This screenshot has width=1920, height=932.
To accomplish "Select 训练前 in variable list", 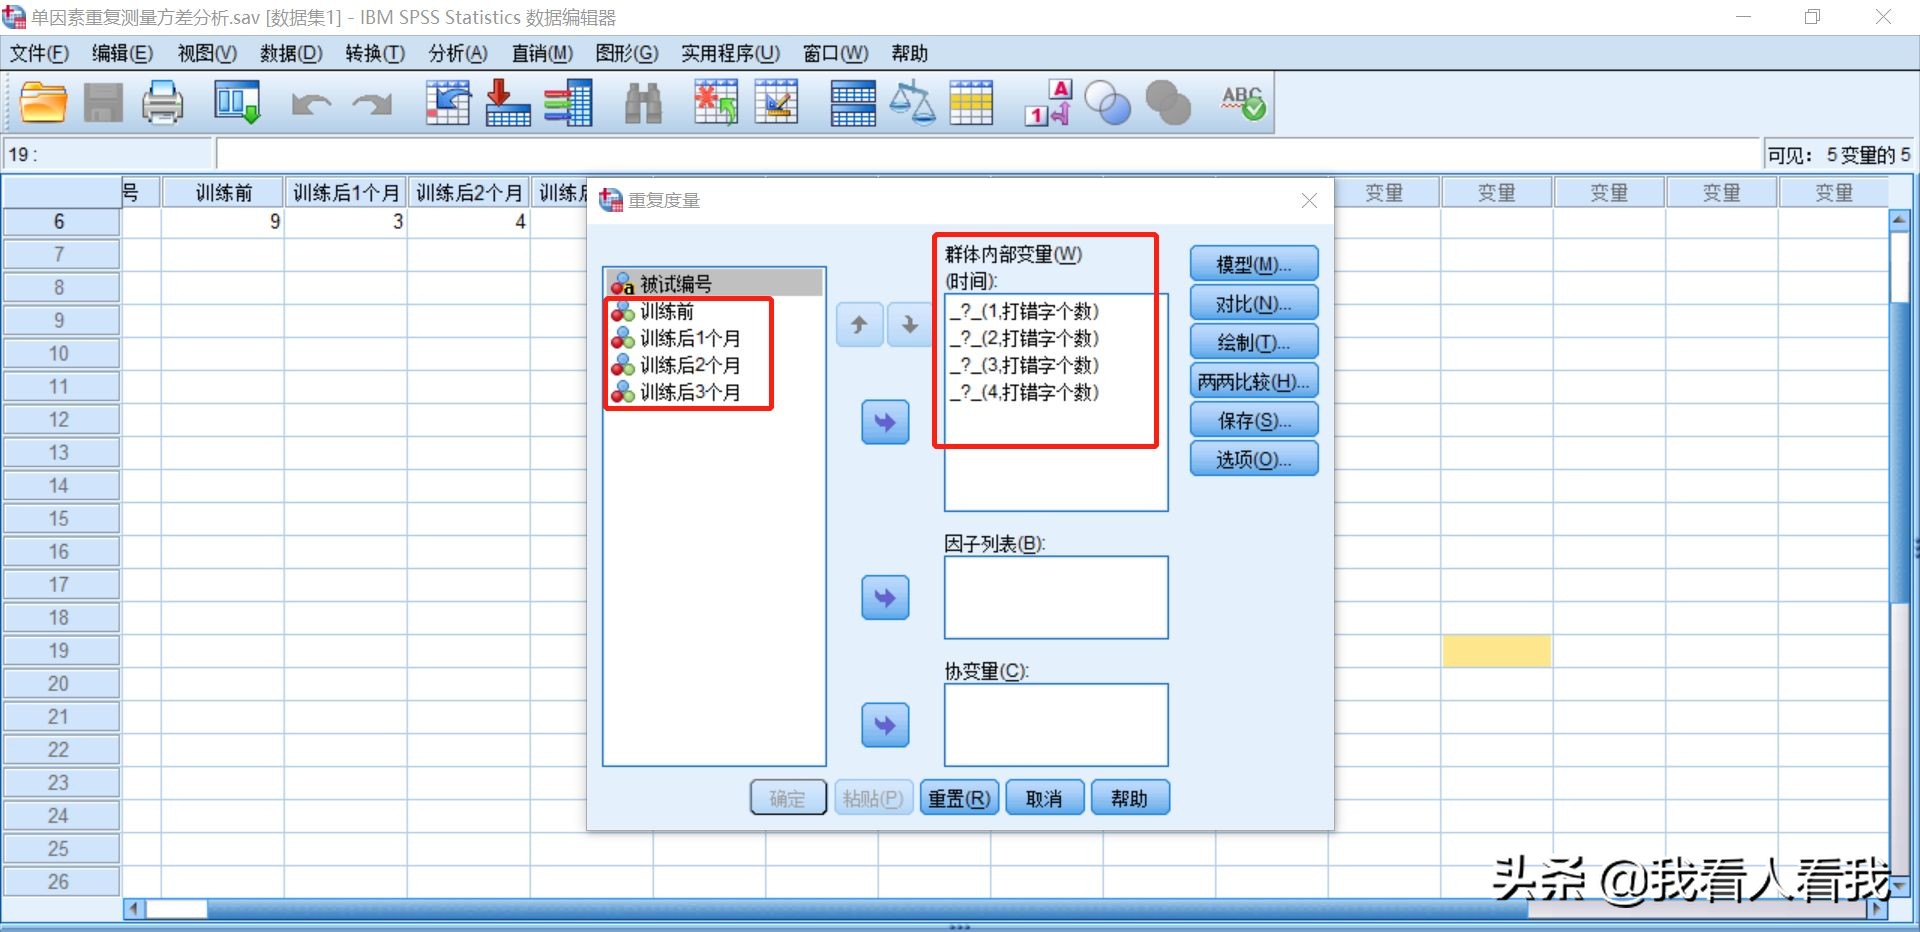I will 714,312.
